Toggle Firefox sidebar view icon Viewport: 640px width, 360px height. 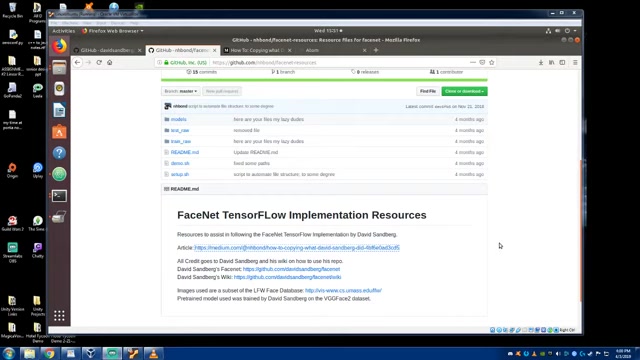(562, 62)
